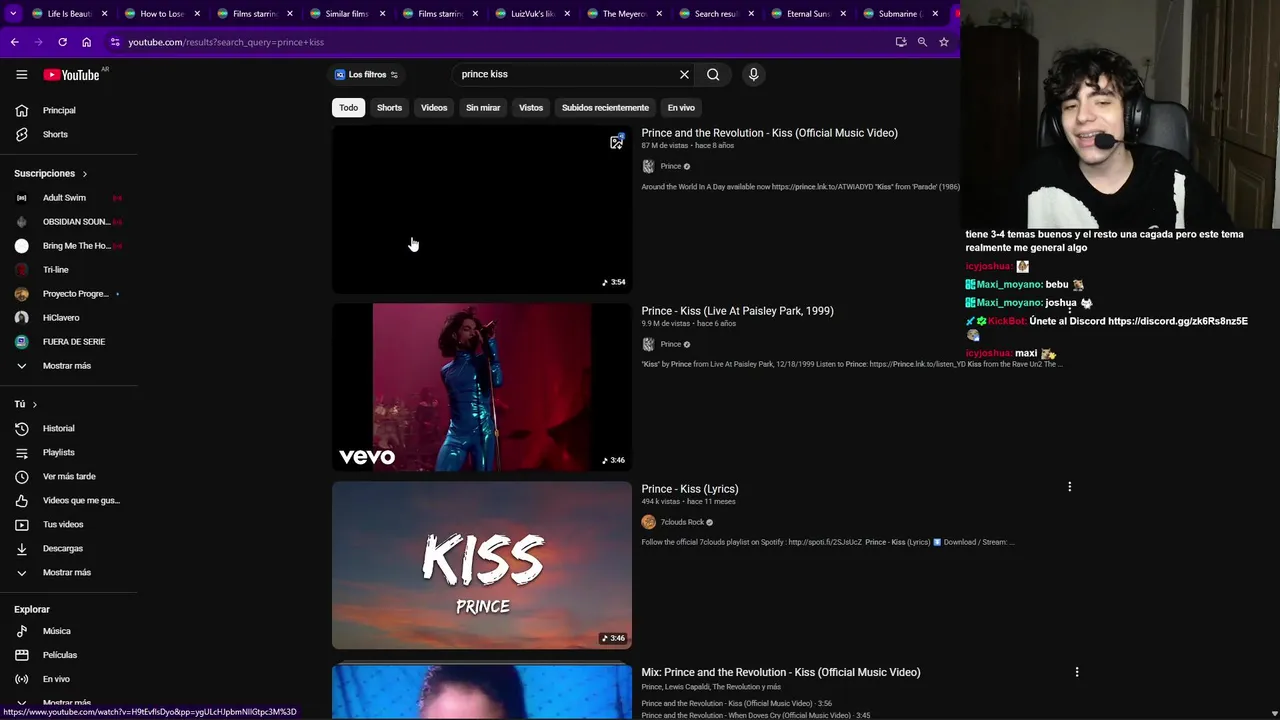The width and height of the screenshot is (1280, 720).
Task: Select the En vivo filter chip
Action: coord(681,107)
